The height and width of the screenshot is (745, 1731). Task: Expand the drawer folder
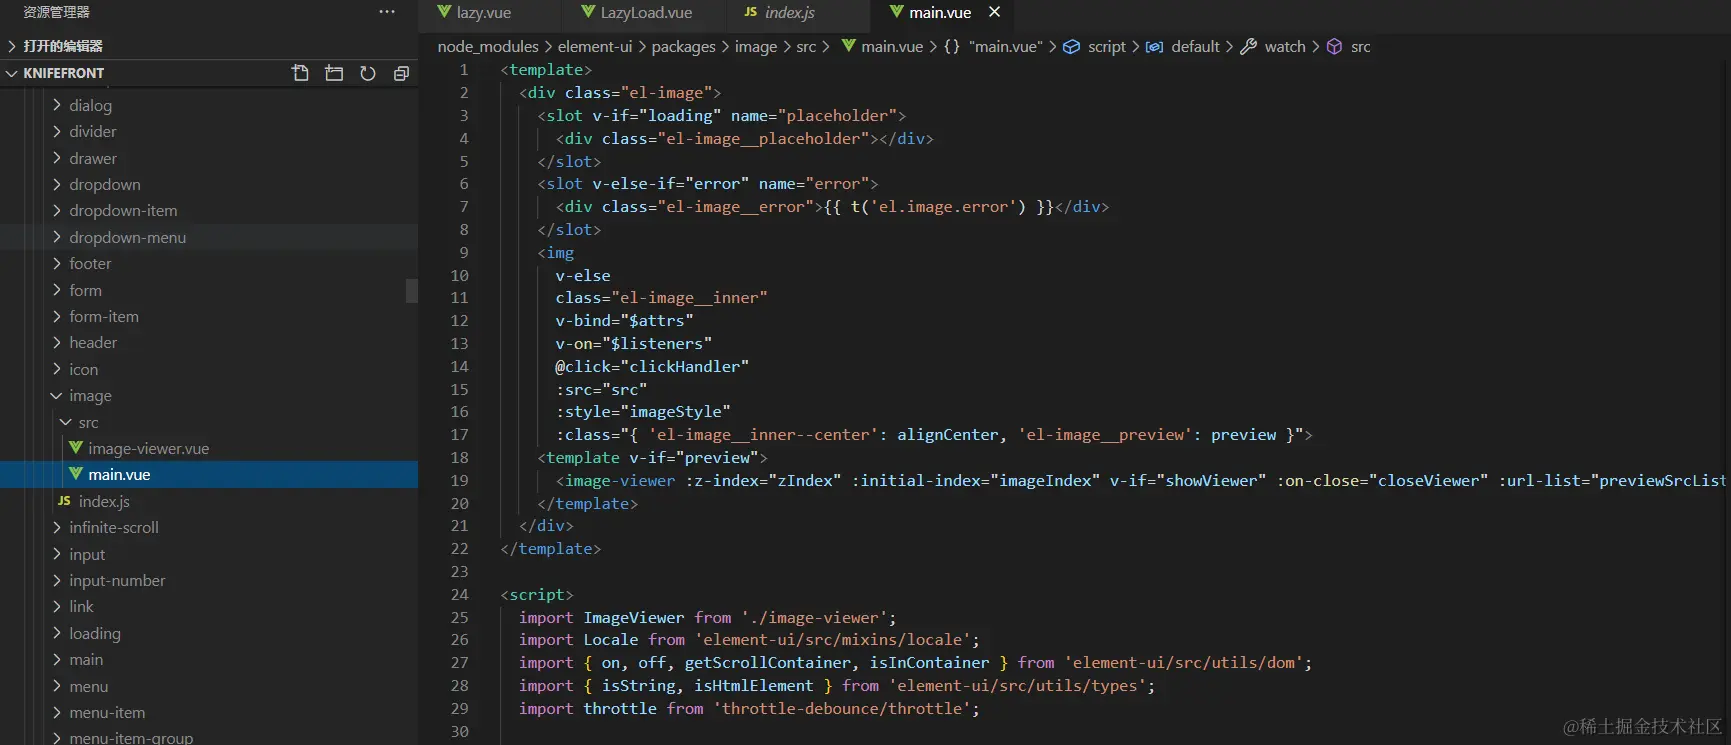tap(92, 158)
